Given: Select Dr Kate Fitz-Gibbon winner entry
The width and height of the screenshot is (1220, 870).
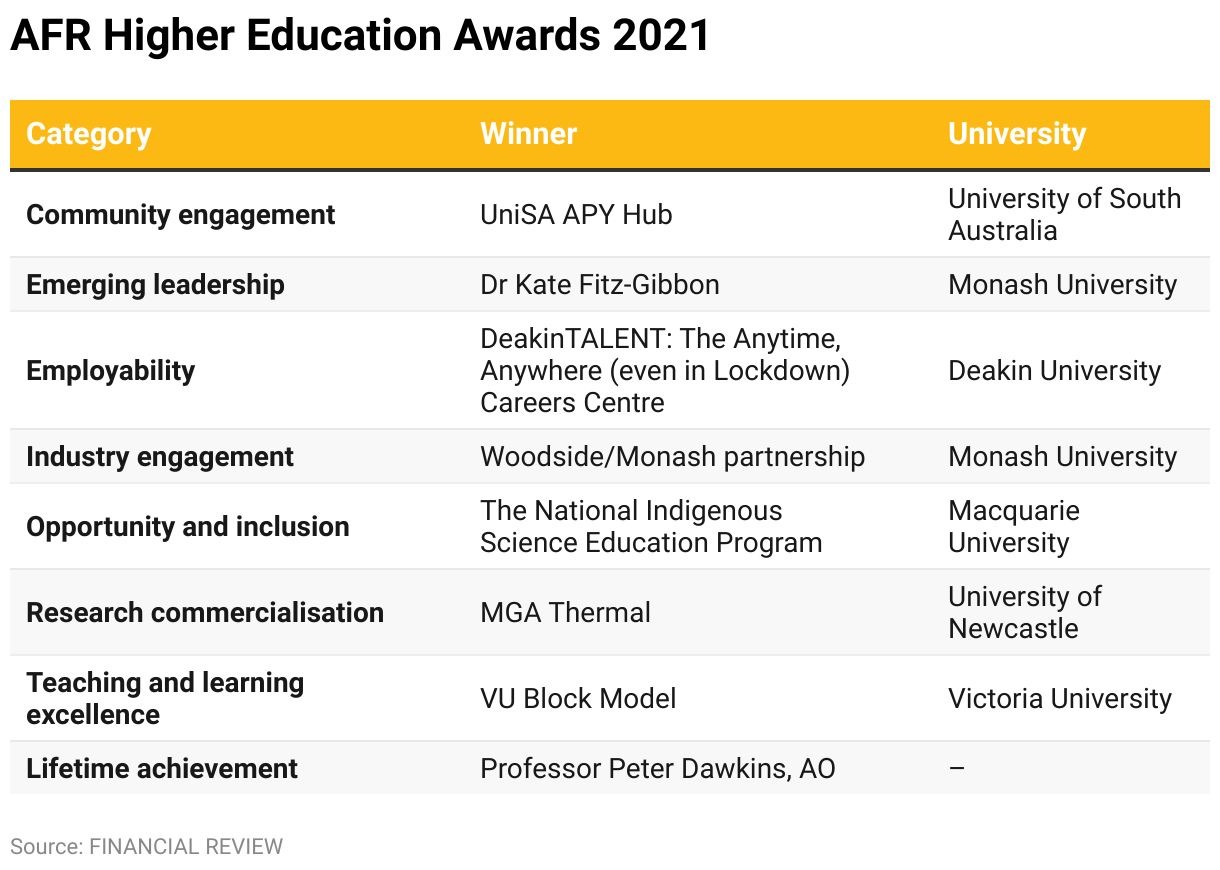Looking at the screenshot, I should [599, 285].
